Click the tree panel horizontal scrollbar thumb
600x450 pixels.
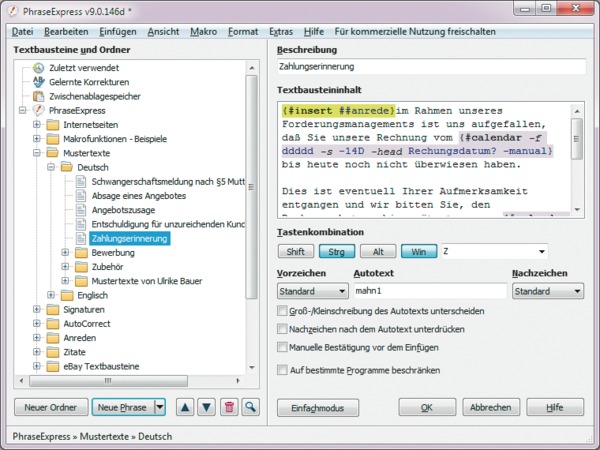click(108, 381)
